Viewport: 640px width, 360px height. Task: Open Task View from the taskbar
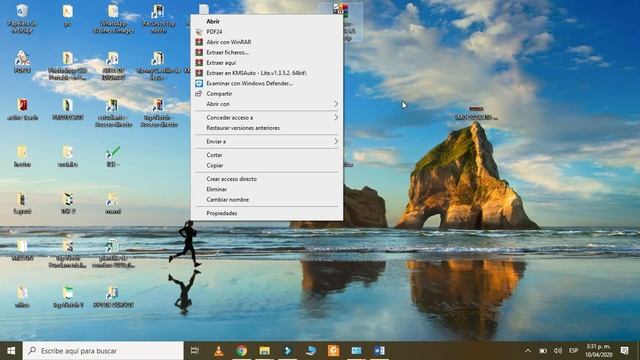click(x=195, y=351)
